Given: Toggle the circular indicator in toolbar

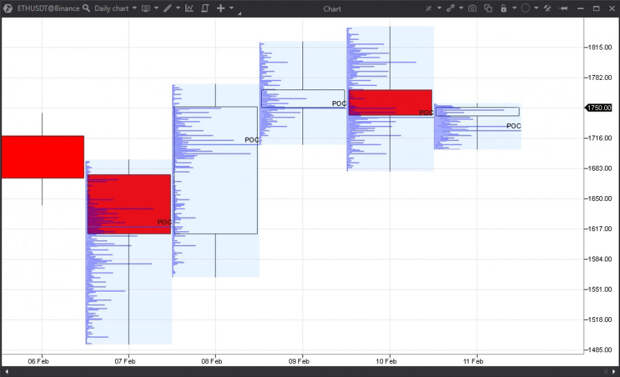Looking at the screenshot, I should 525,8.
